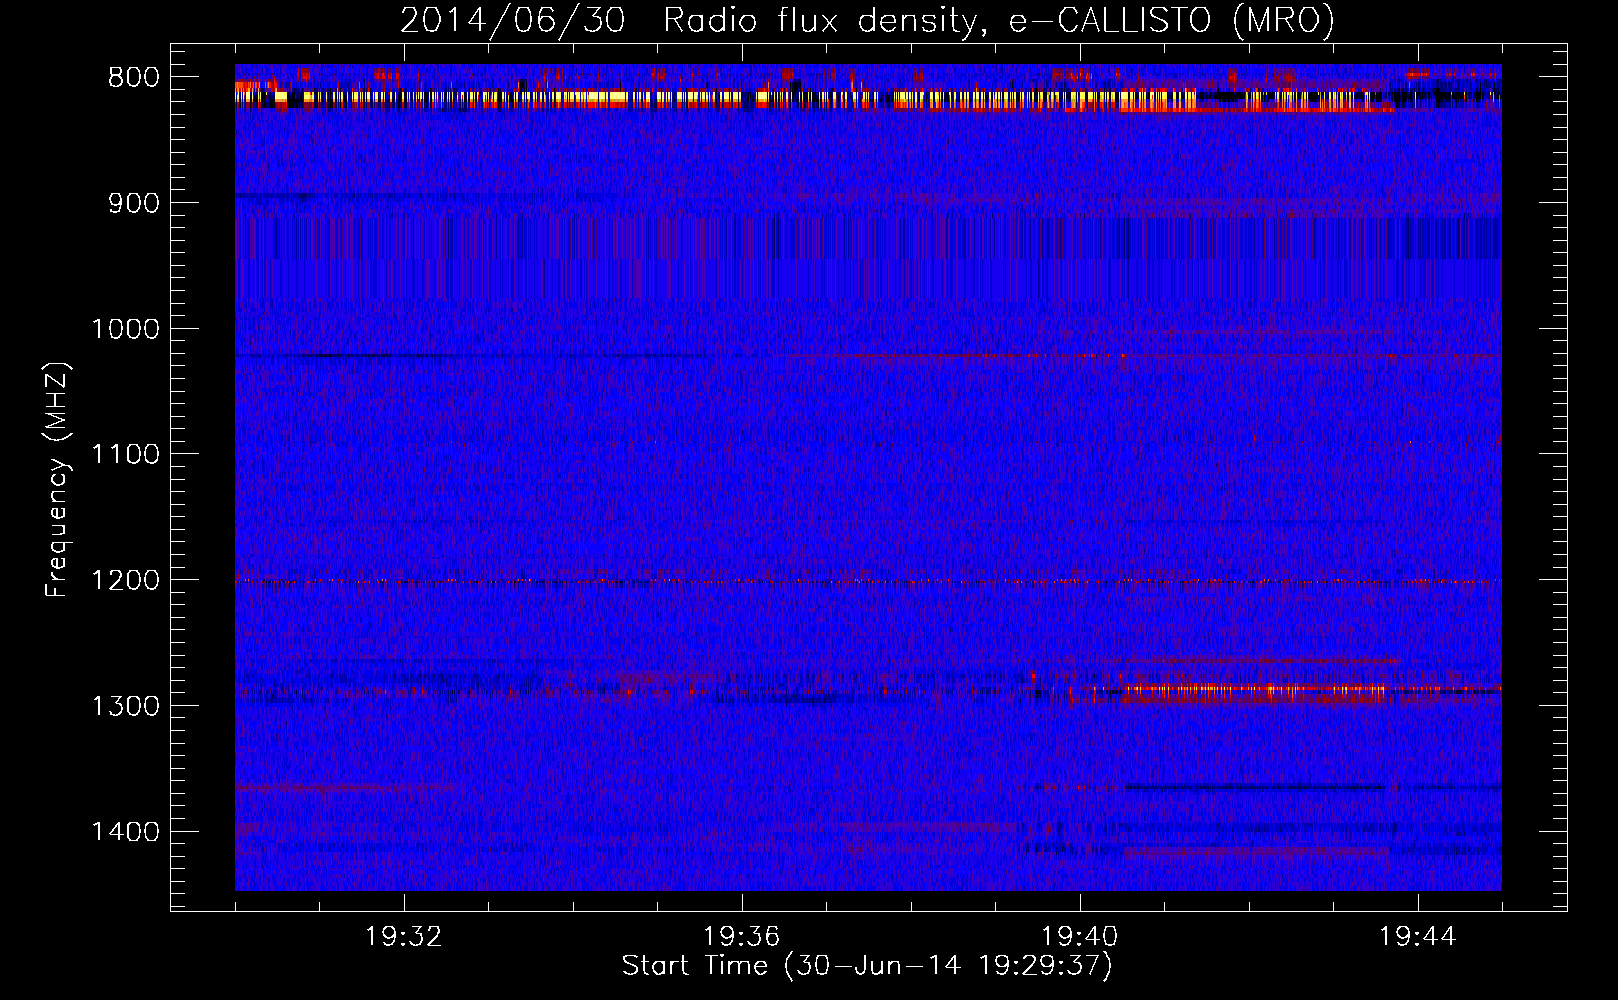This screenshot has height=1000, width=1618.
Task: Click the "Frequency (MHZ)" axis label
Action: click(57, 480)
